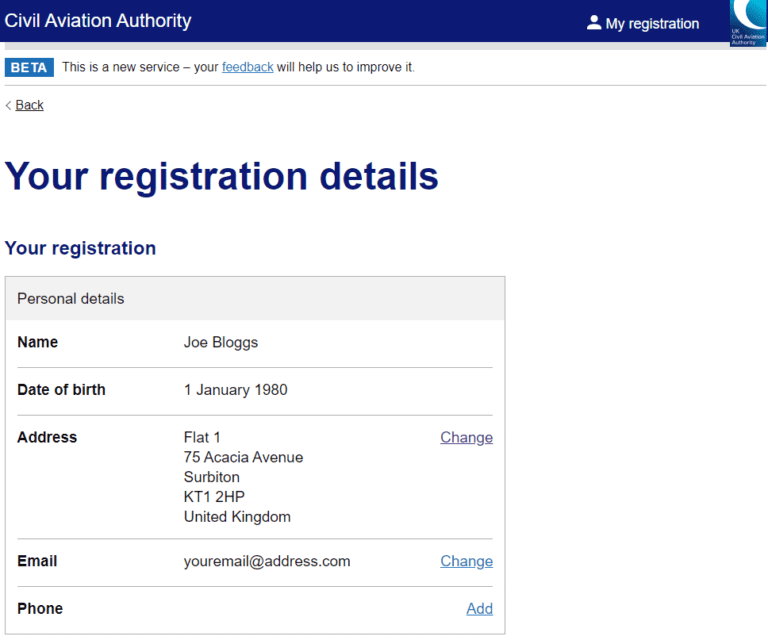The width and height of the screenshot is (768, 640).
Task: Click the postcode KT1 2HP
Action: [x=214, y=497]
